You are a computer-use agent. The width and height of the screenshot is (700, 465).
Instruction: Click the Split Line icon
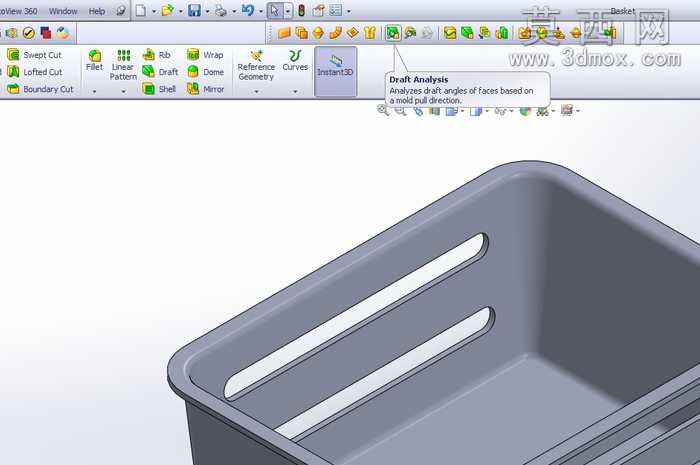(x=450, y=33)
